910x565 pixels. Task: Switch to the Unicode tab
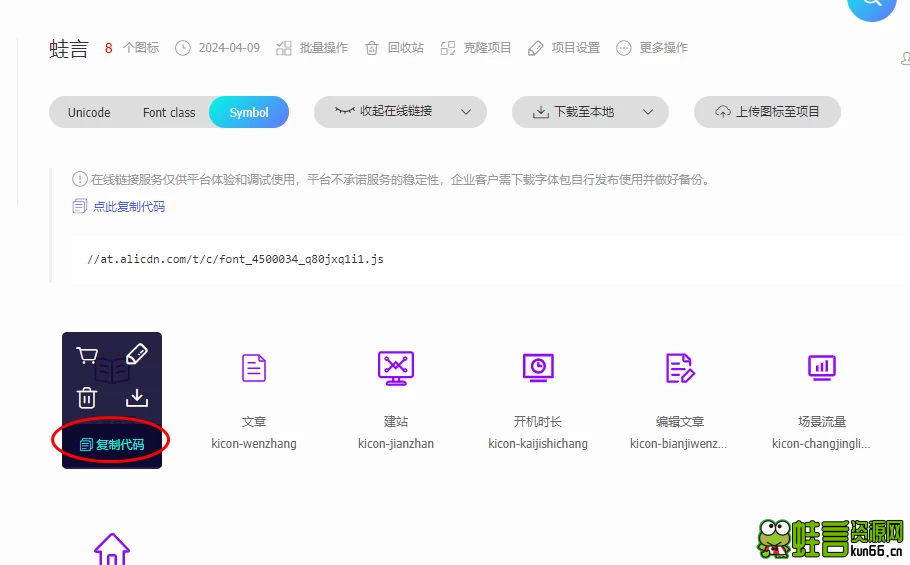(89, 113)
